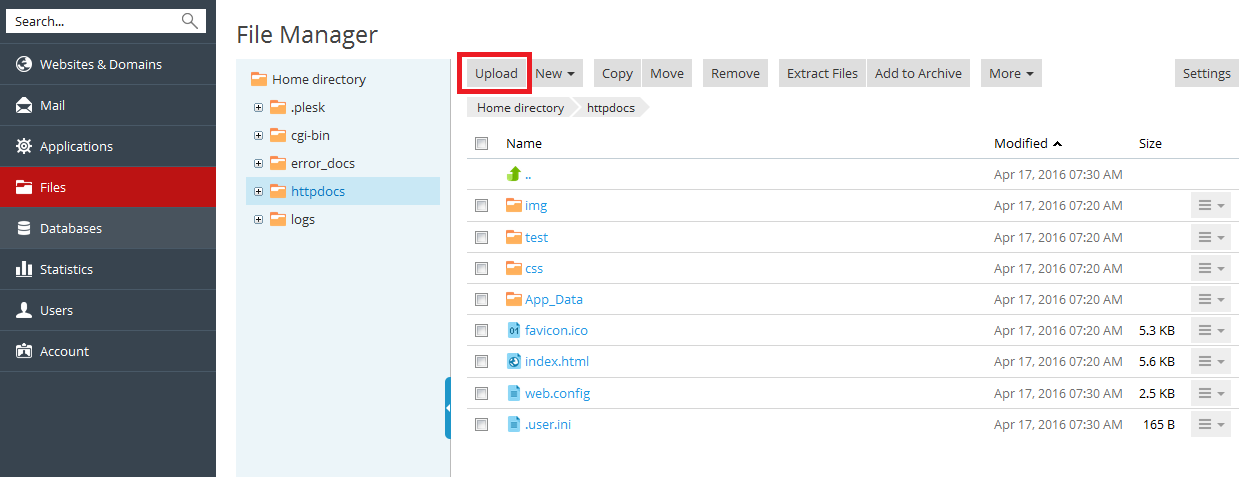Open the index.html row actions menu
The width and height of the screenshot is (1256, 477).
[x=1211, y=361]
